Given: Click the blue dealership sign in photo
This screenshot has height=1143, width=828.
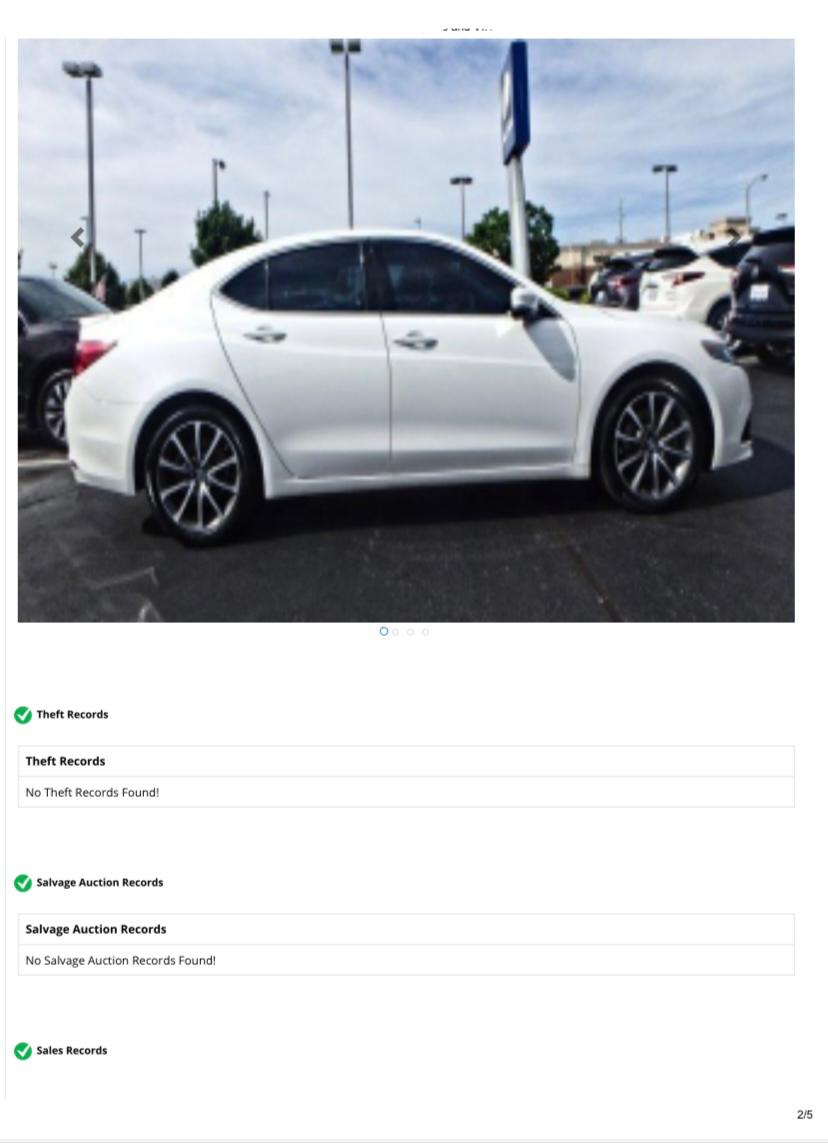Looking at the screenshot, I should click(x=515, y=100).
